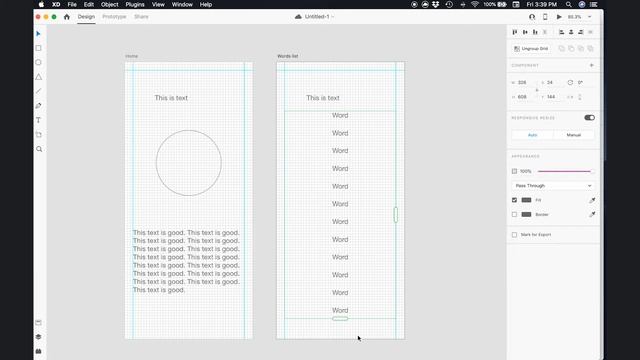640x360 pixels.
Task: Check Mark for Export
Action: (514, 235)
